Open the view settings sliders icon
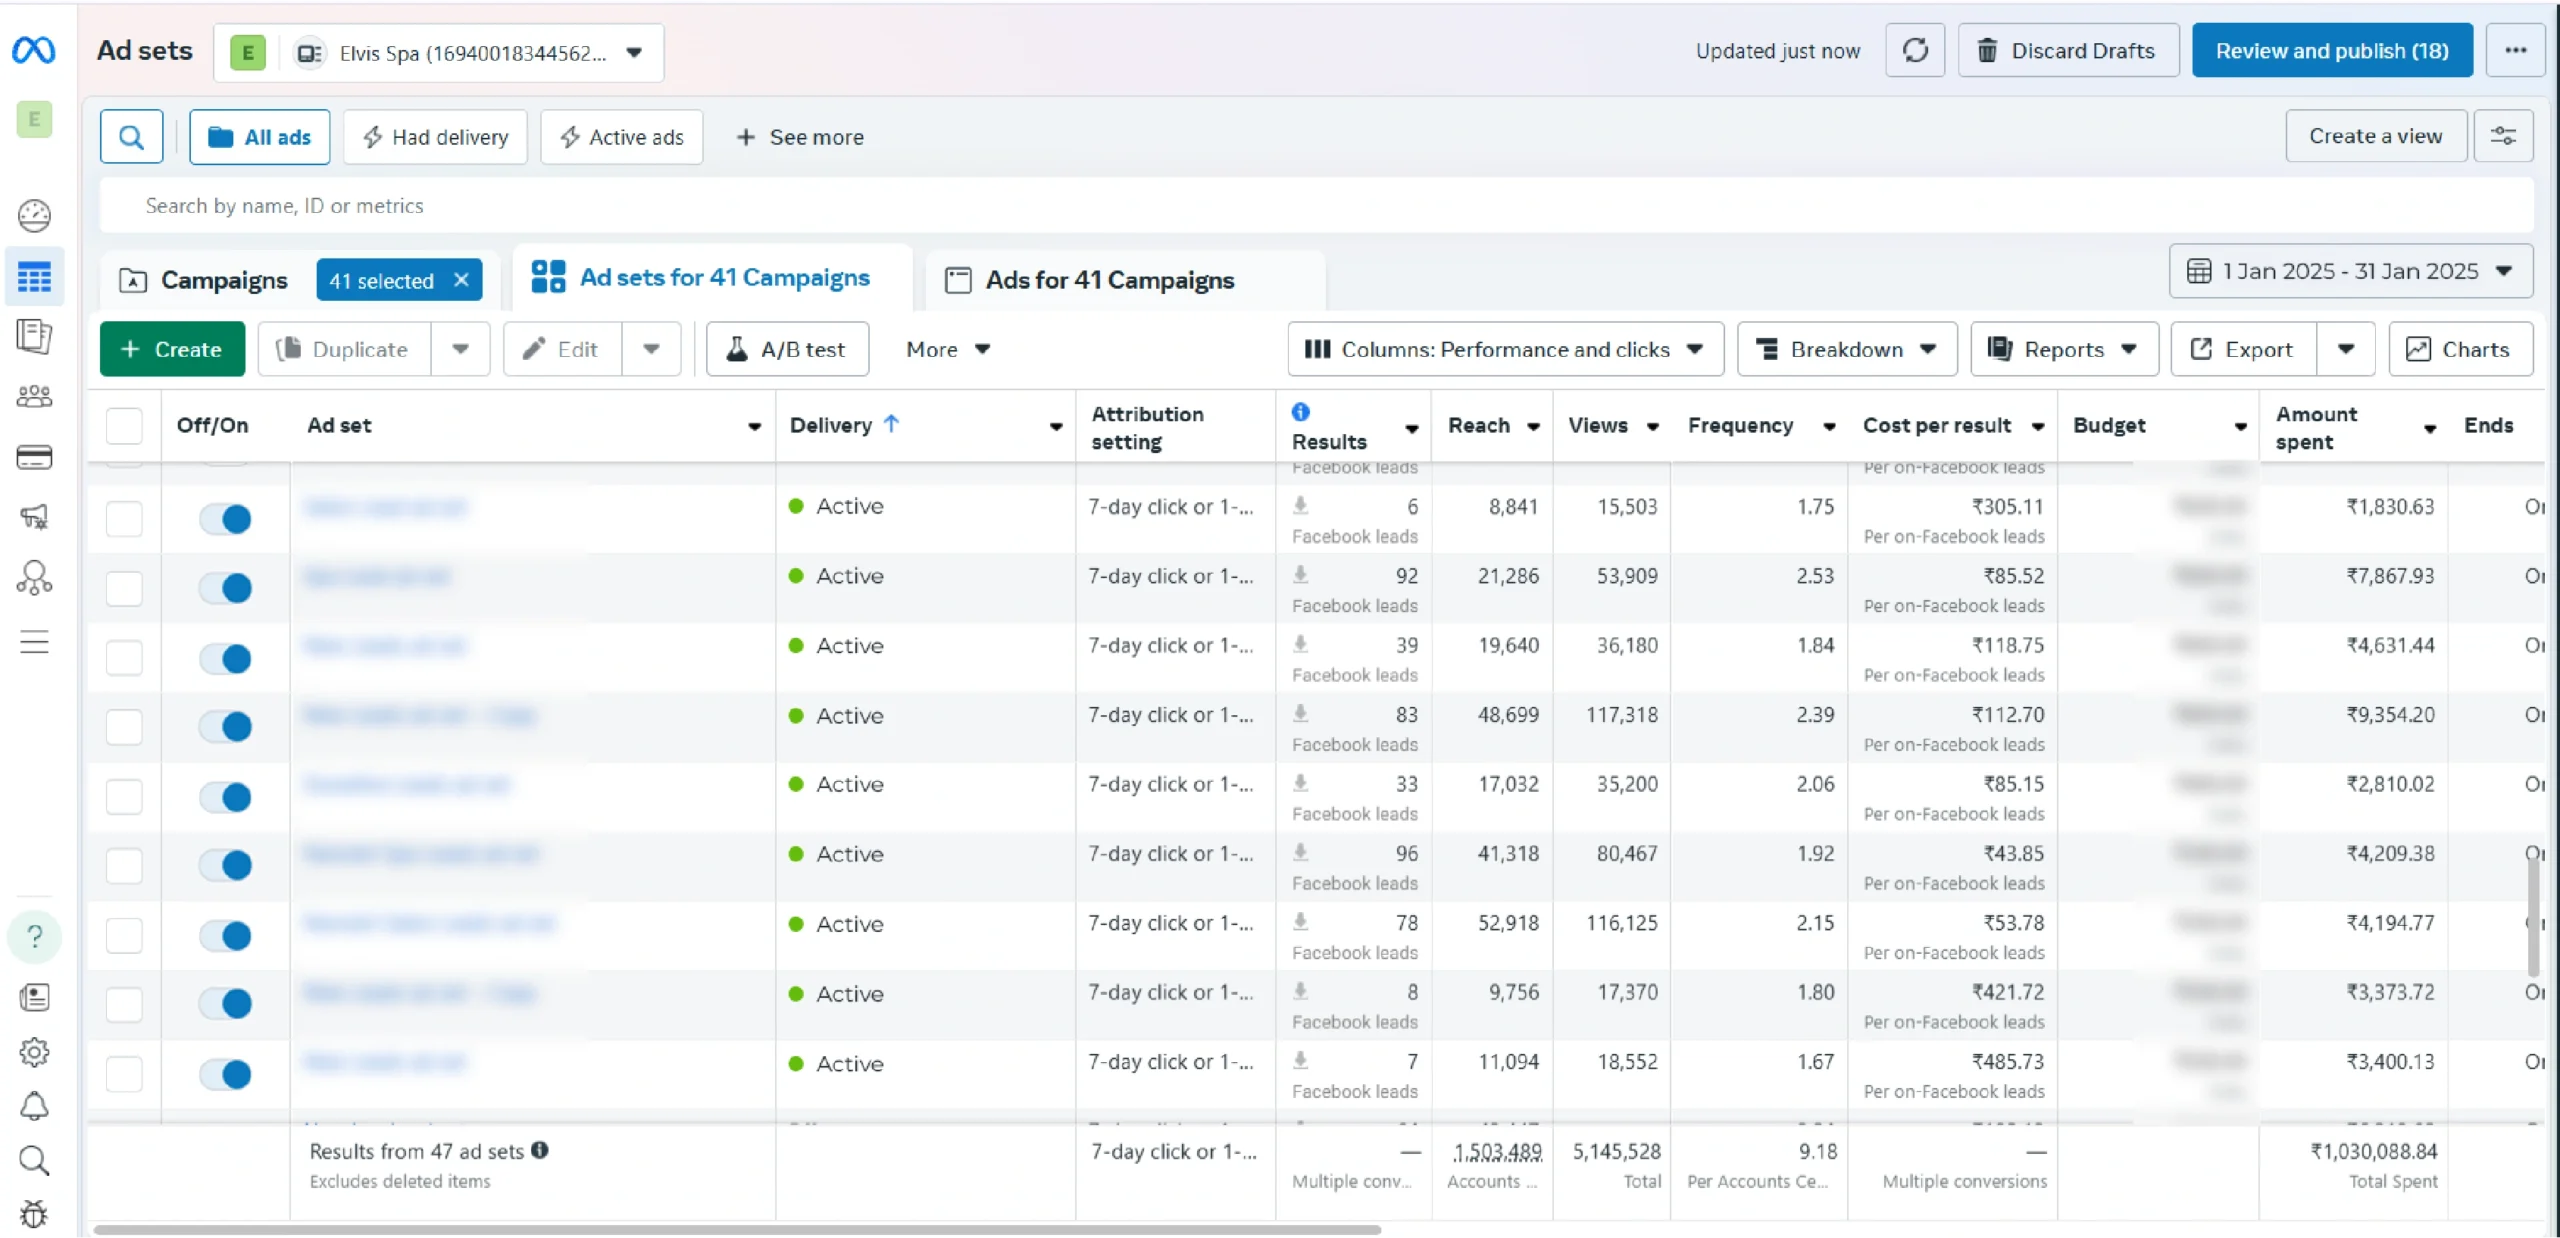This screenshot has width=2560, height=1238. coord(2503,136)
